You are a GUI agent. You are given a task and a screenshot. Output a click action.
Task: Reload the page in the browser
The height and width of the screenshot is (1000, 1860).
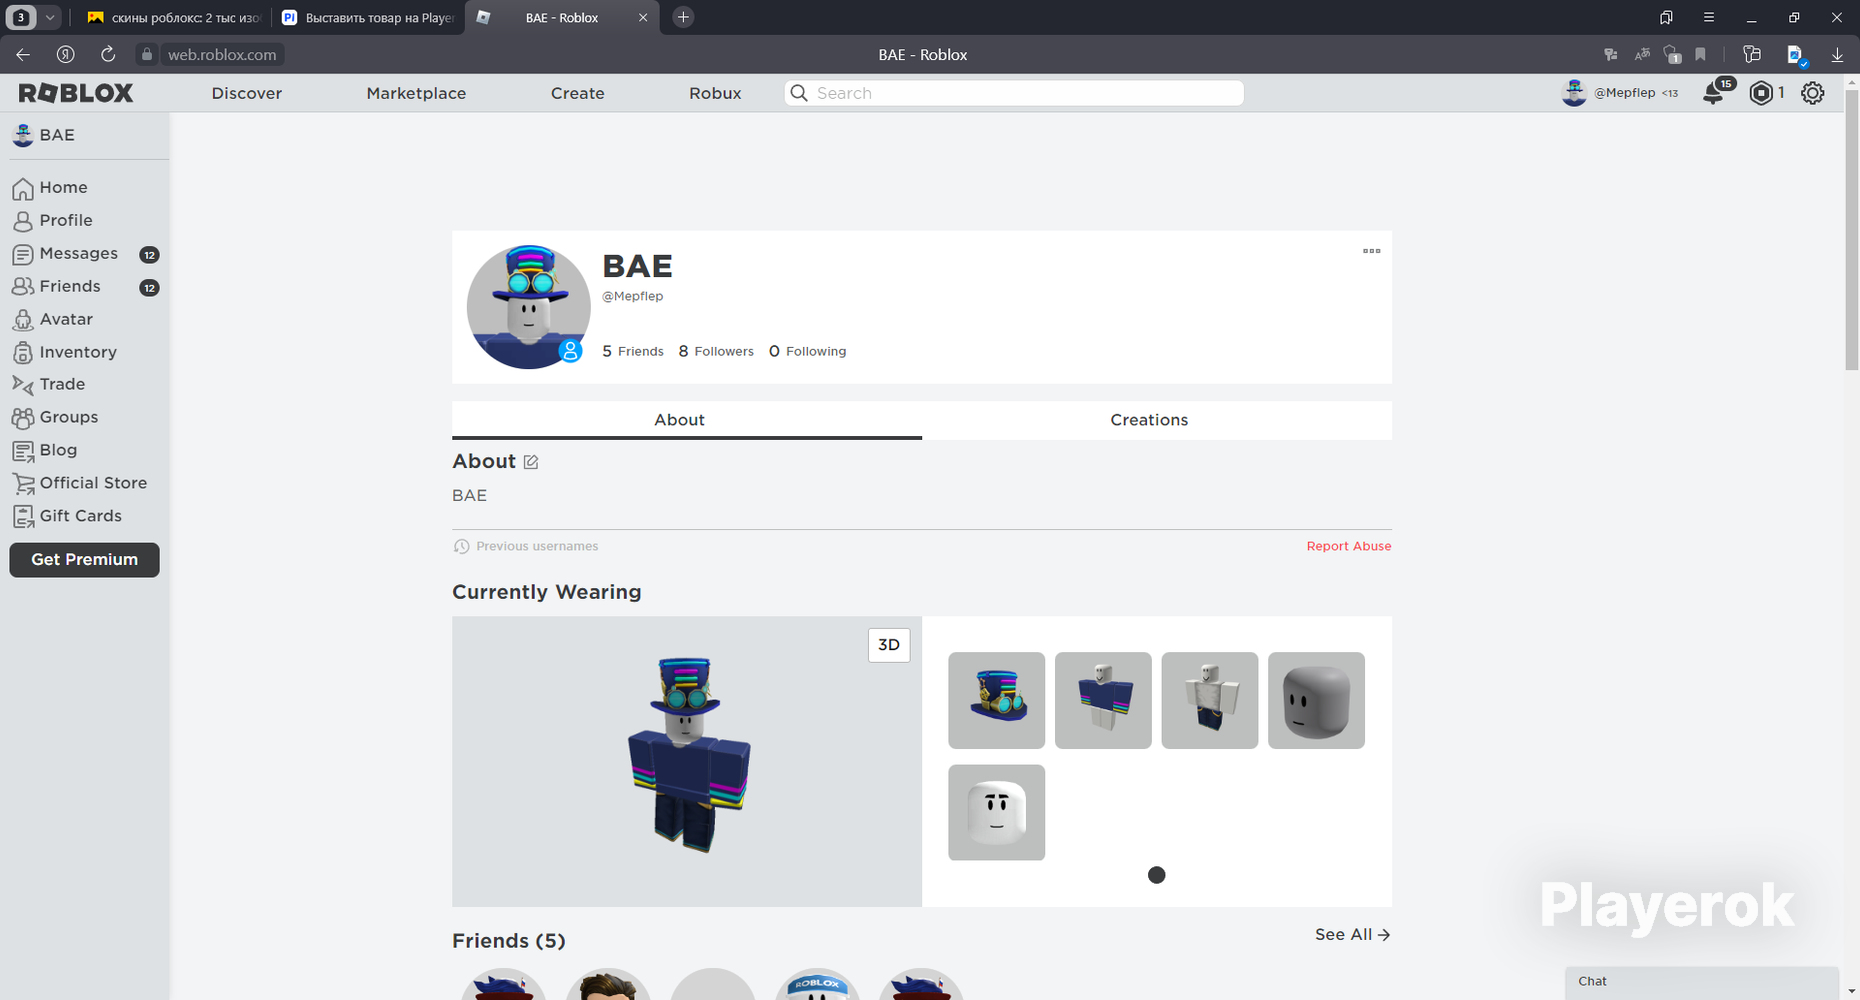[x=108, y=55]
